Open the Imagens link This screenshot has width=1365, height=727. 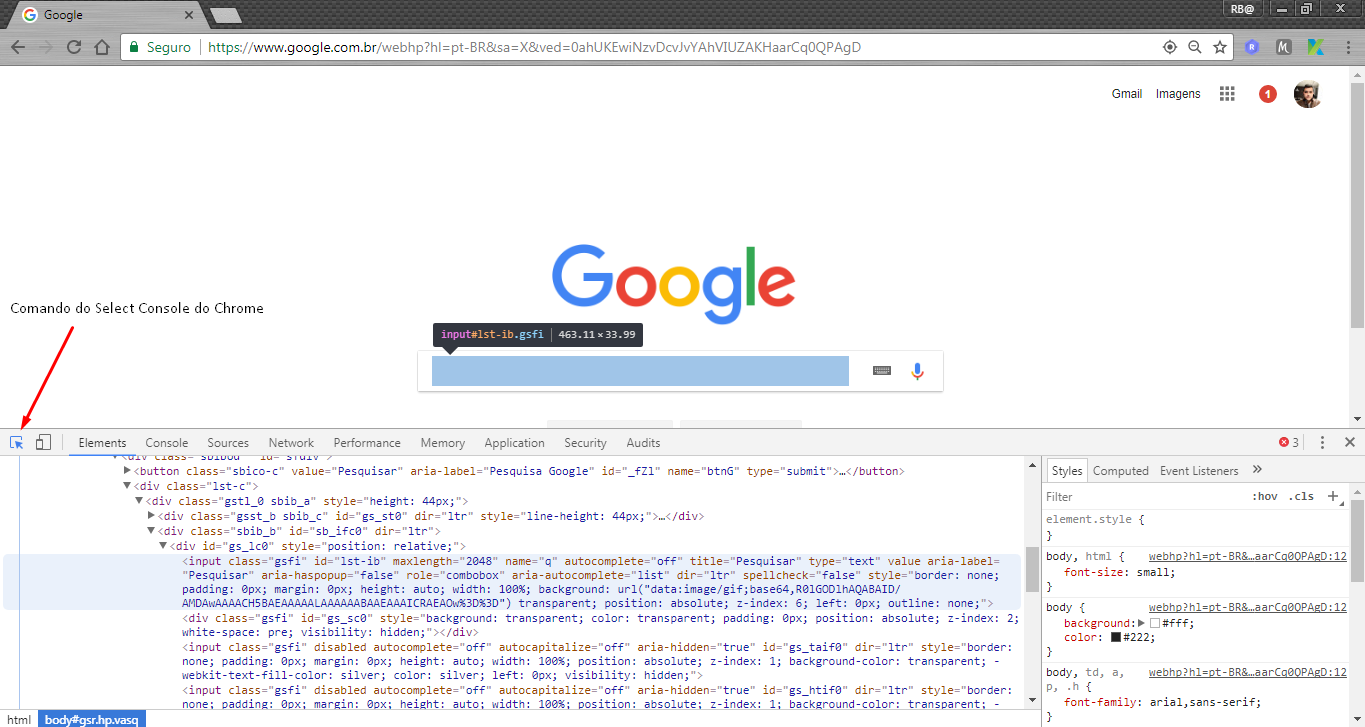pos(1178,94)
